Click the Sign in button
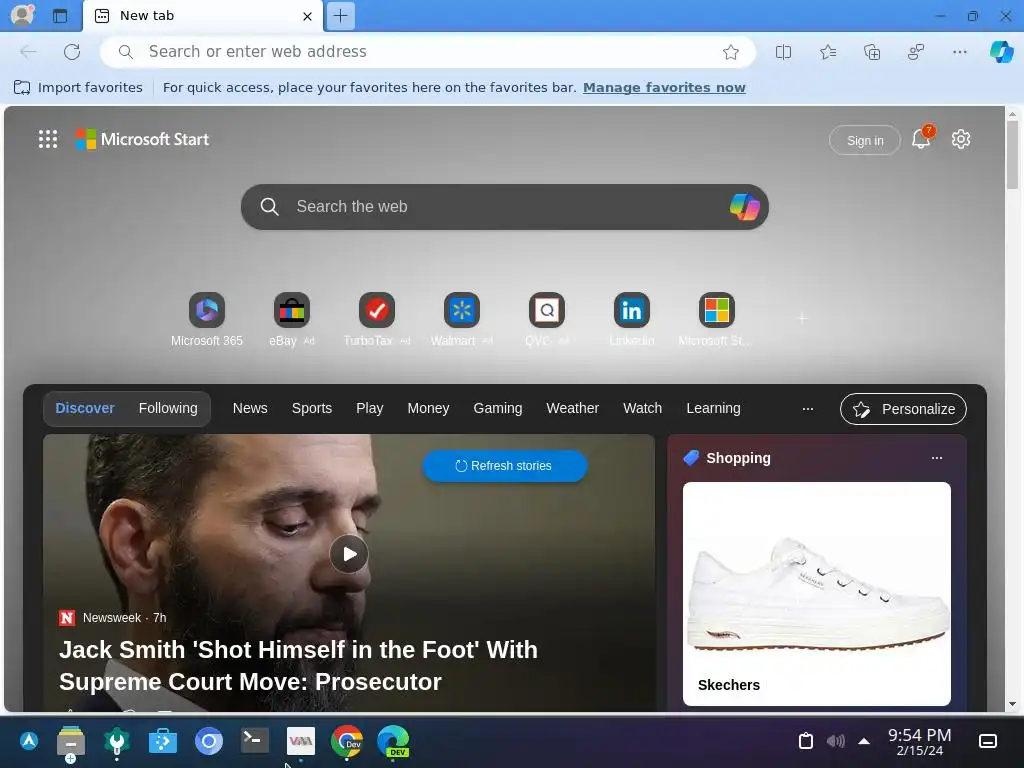Image resolution: width=1024 pixels, height=768 pixels. pyautogui.click(x=865, y=140)
